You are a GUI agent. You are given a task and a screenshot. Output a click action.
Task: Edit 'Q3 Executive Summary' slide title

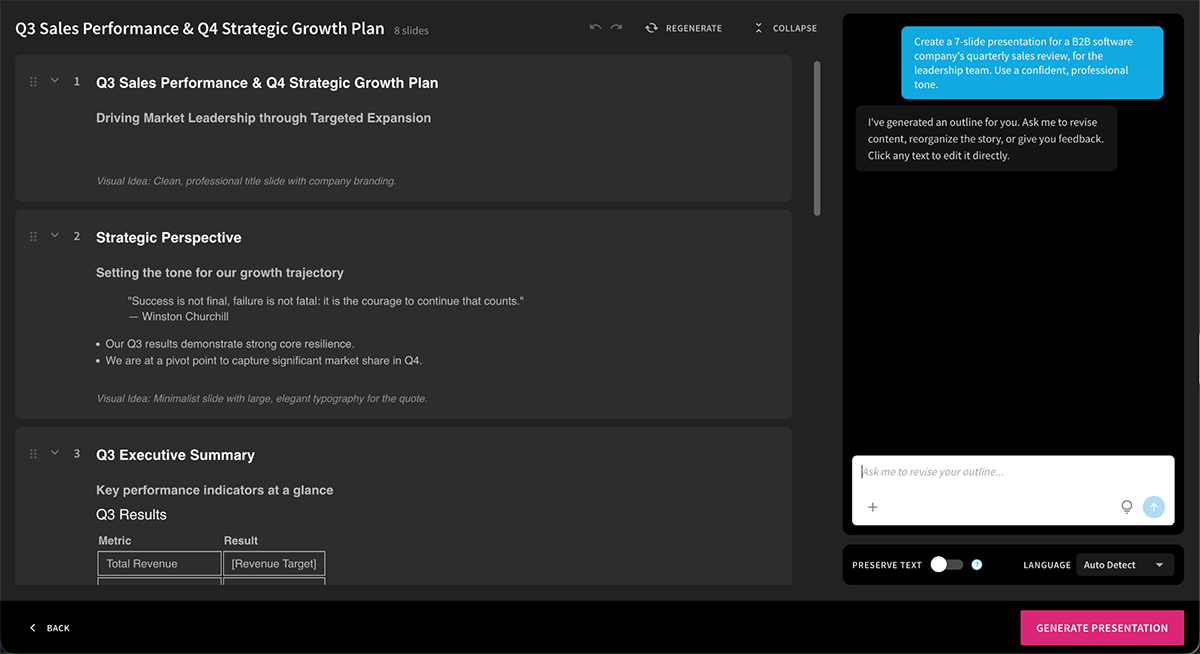[x=175, y=455]
